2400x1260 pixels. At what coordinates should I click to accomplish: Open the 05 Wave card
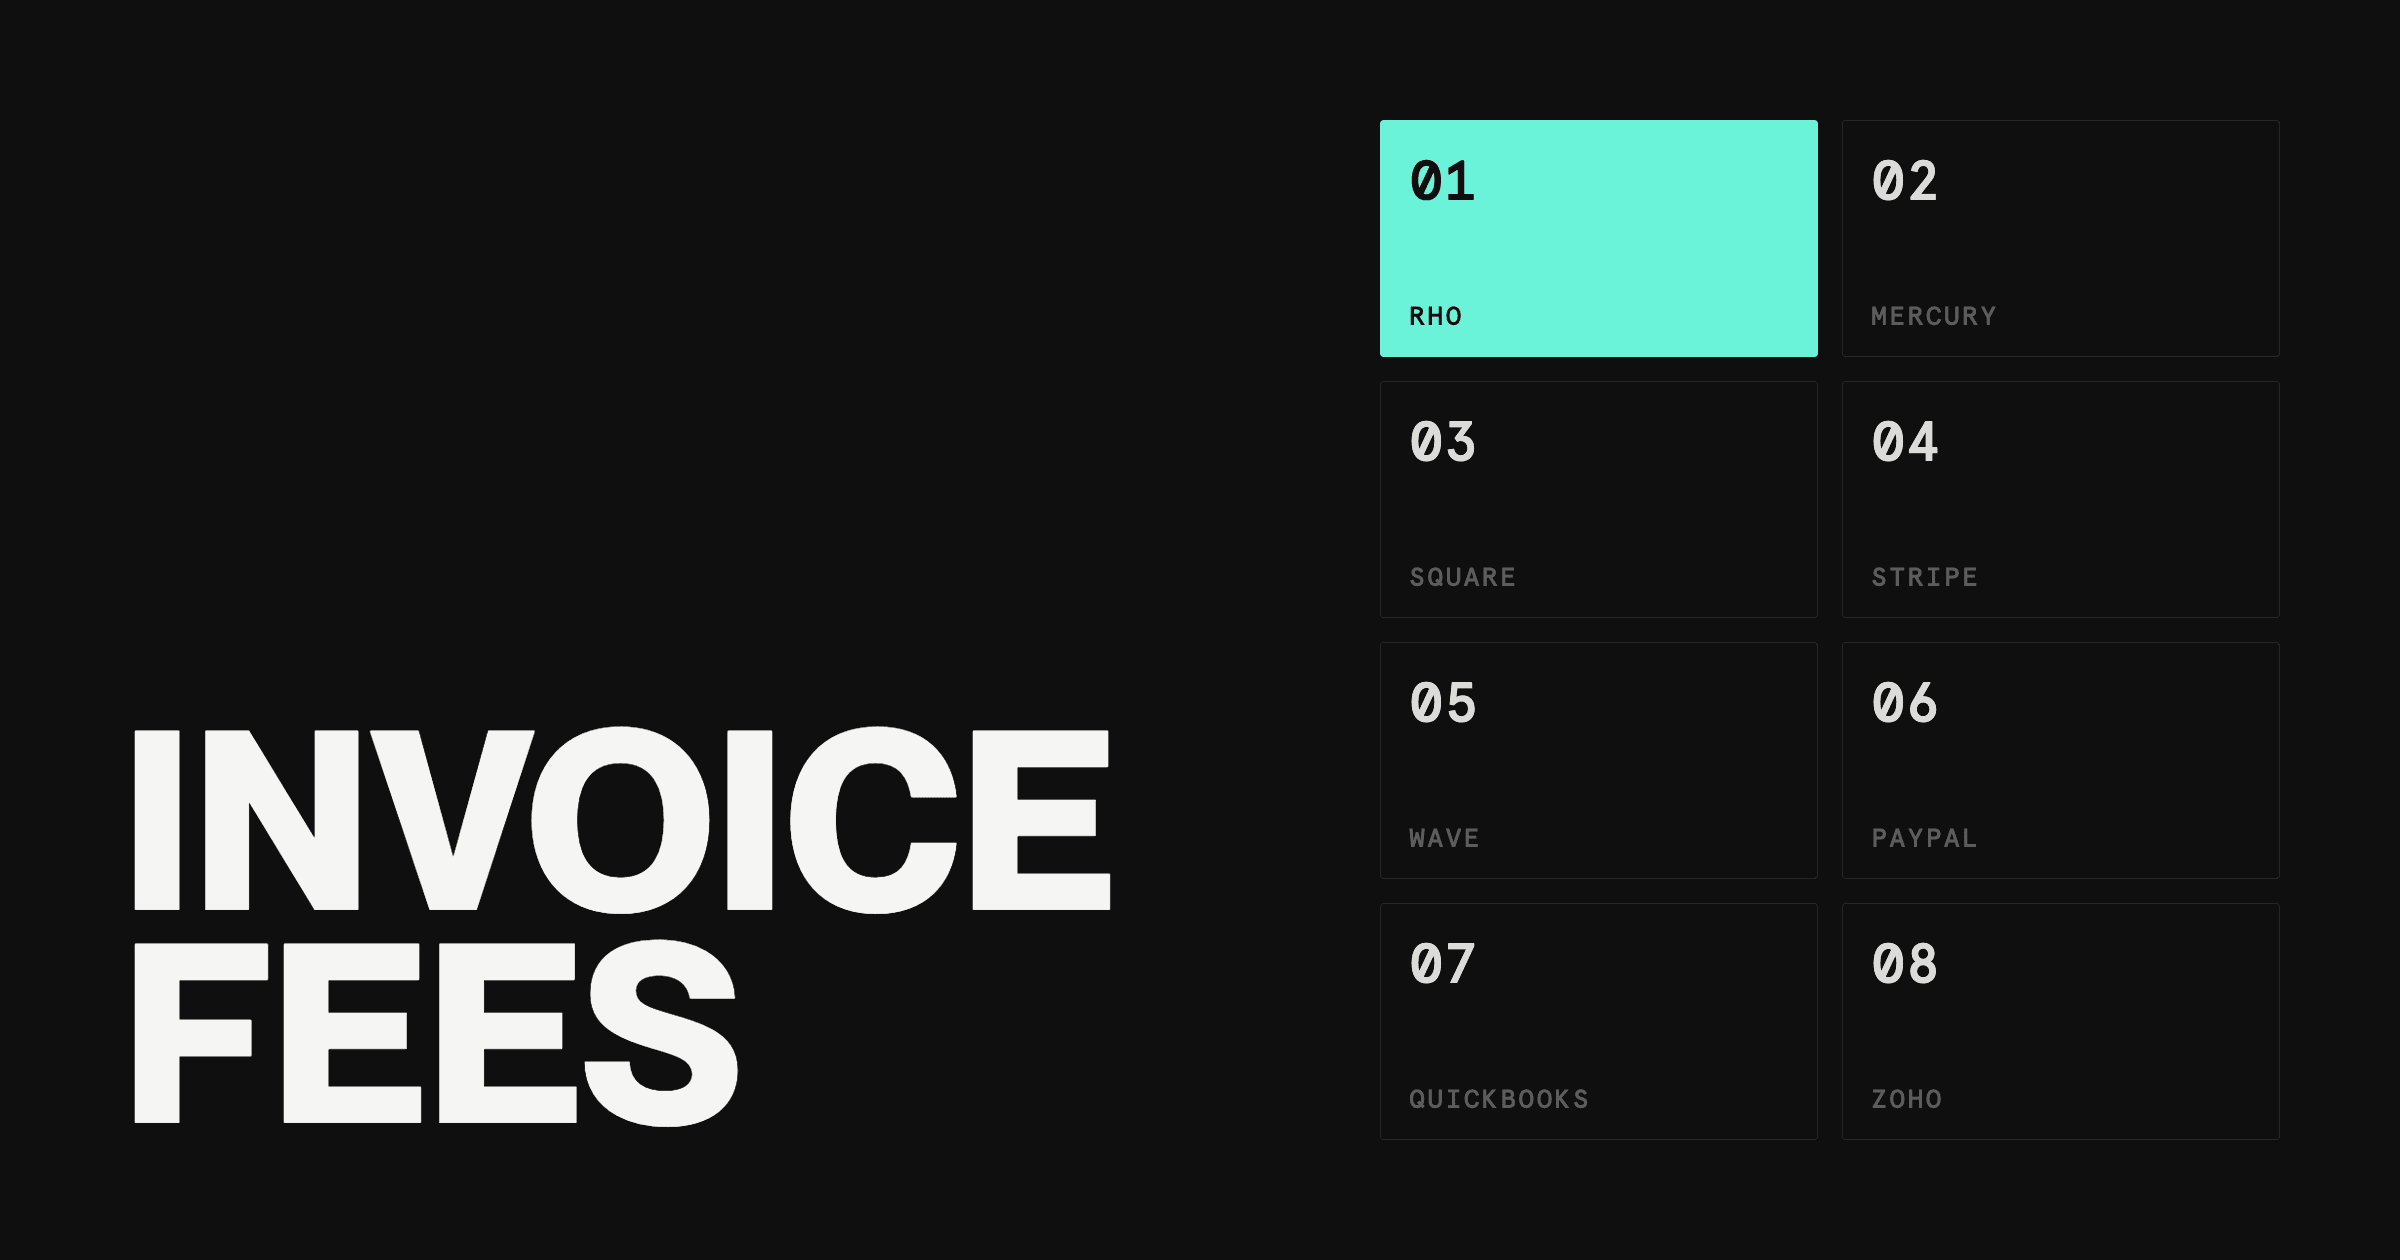pyautogui.click(x=1598, y=760)
